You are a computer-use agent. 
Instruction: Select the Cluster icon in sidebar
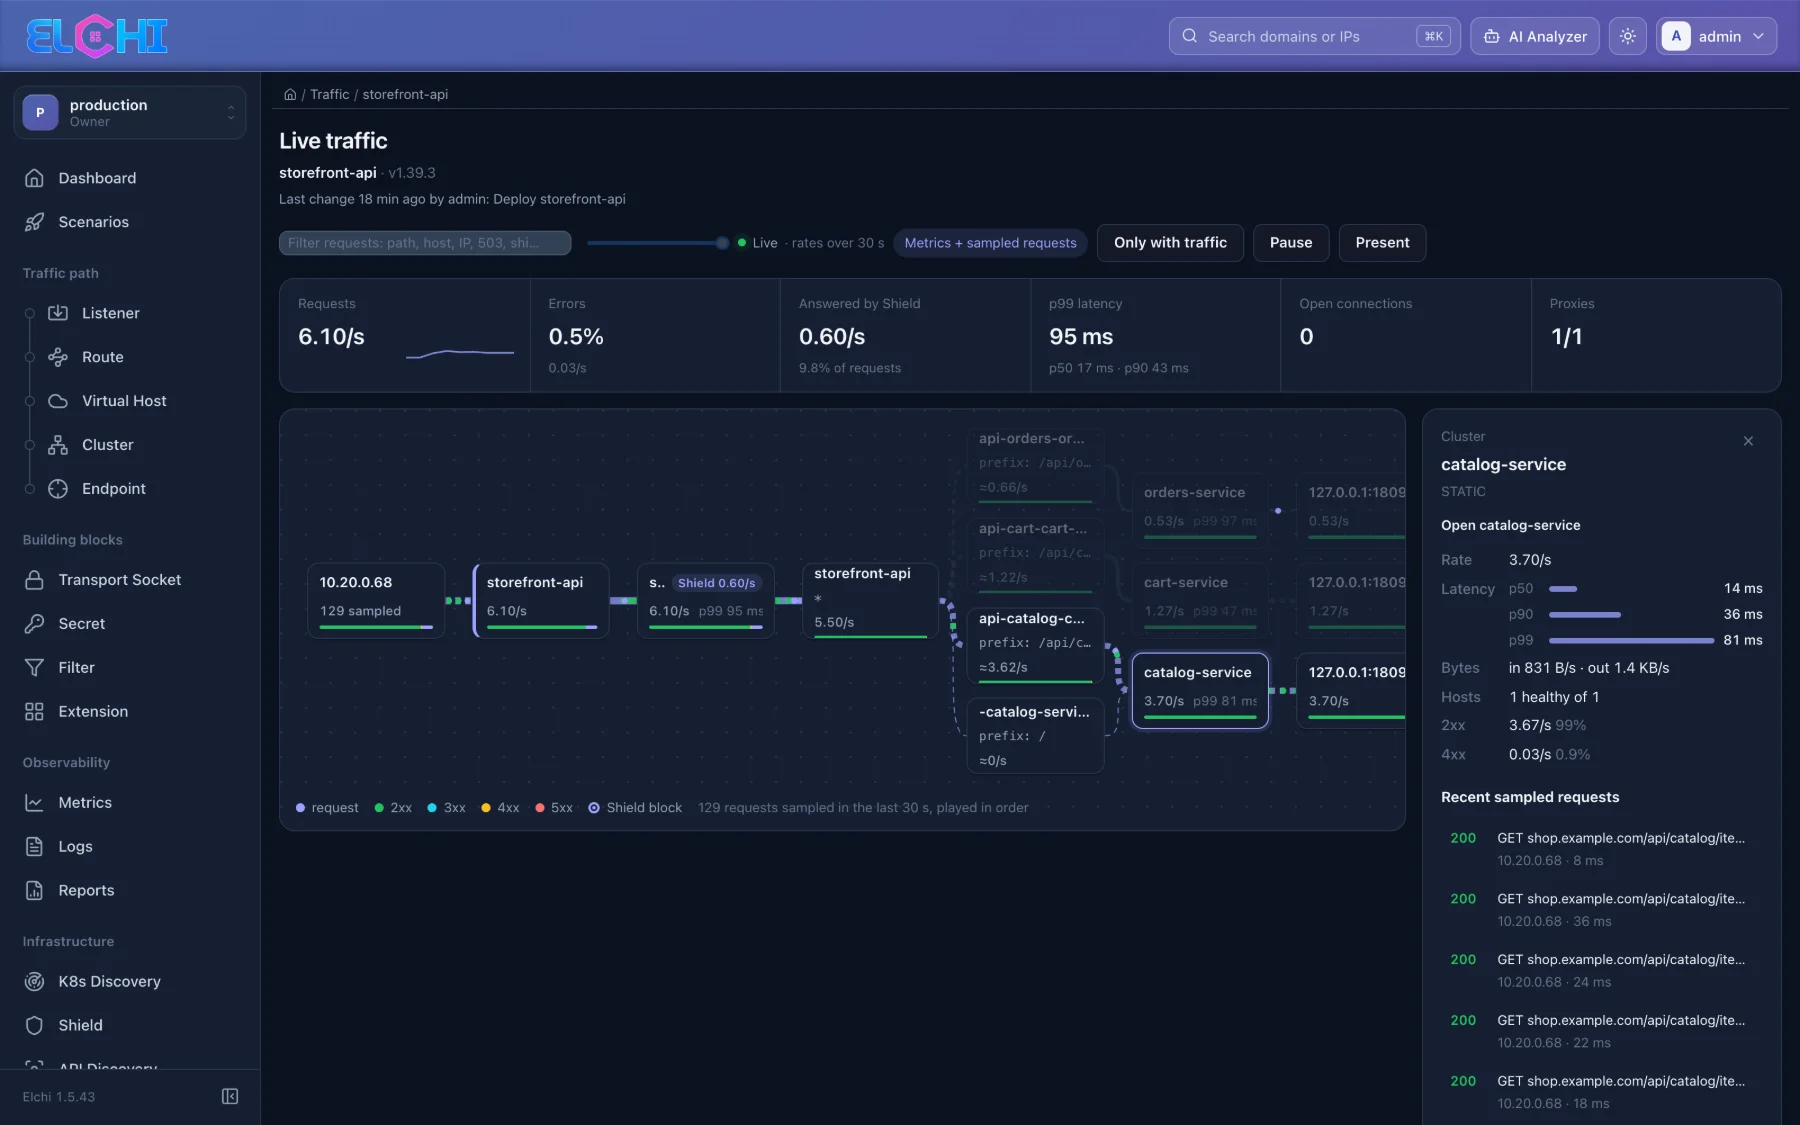pos(58,445)
